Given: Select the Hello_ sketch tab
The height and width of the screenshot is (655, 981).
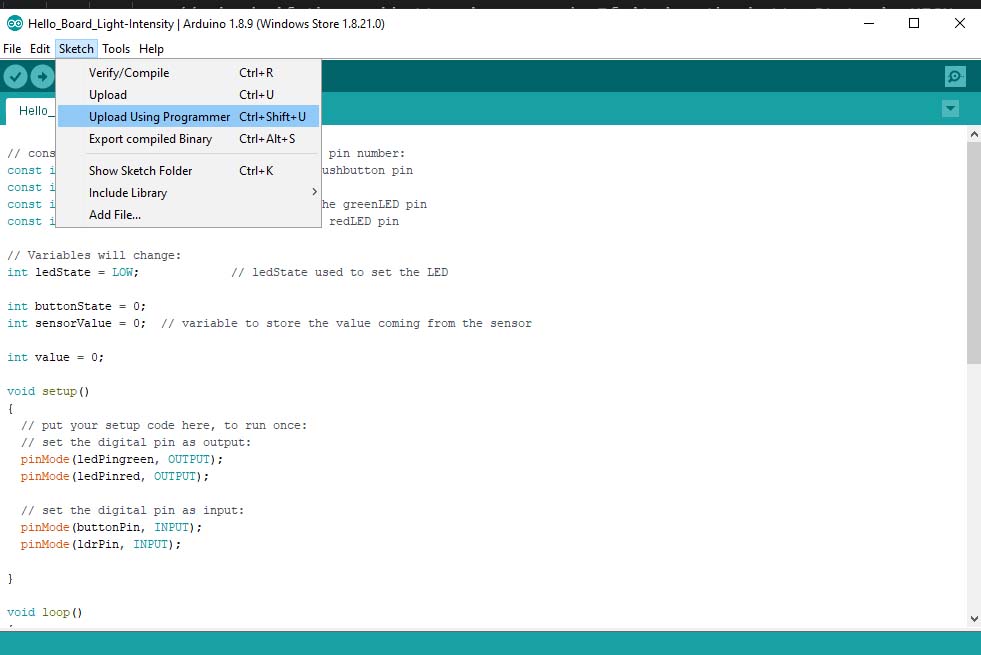Looking at the screenshot, I should pos(31,111).
